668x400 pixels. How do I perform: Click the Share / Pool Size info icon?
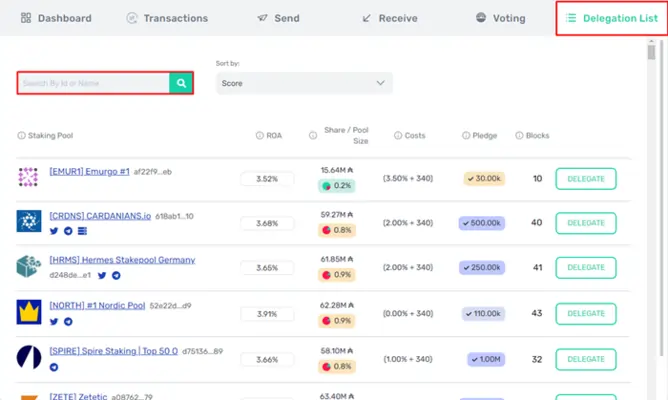[313, 135]
